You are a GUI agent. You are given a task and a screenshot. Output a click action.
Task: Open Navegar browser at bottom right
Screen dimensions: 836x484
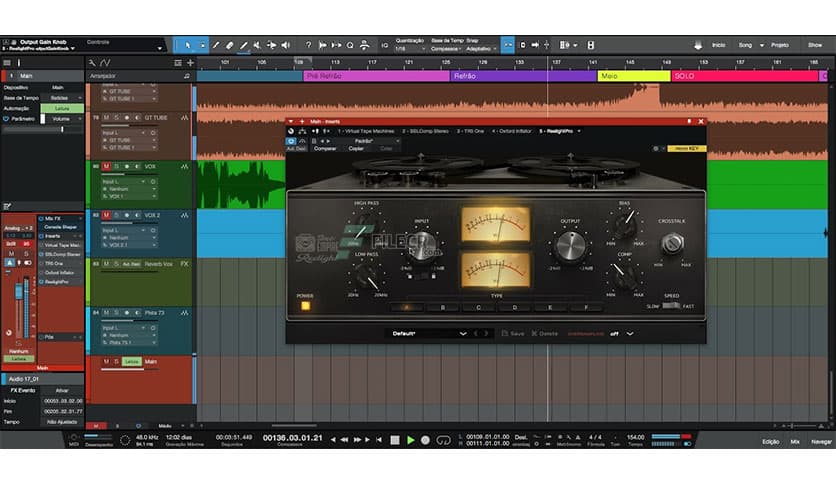pos(821,442)
